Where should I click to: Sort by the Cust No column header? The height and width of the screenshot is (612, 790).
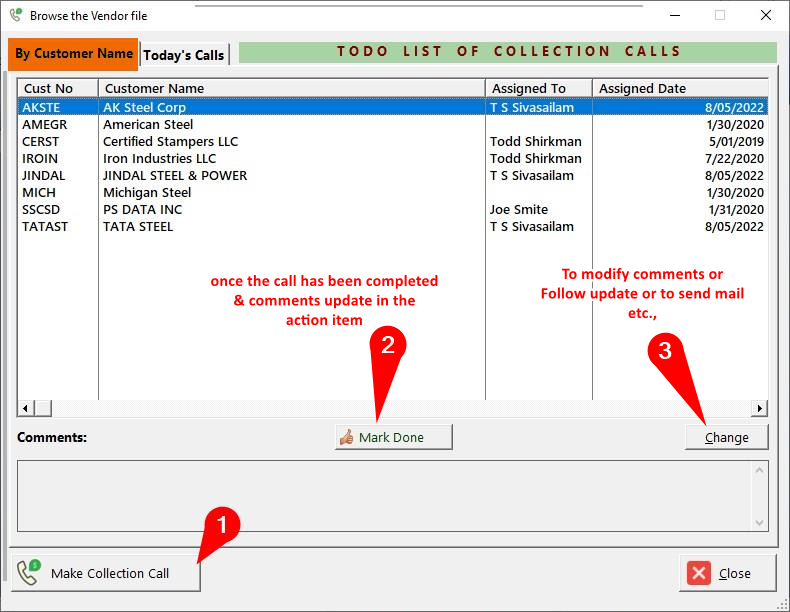click(x=58, y=88)
